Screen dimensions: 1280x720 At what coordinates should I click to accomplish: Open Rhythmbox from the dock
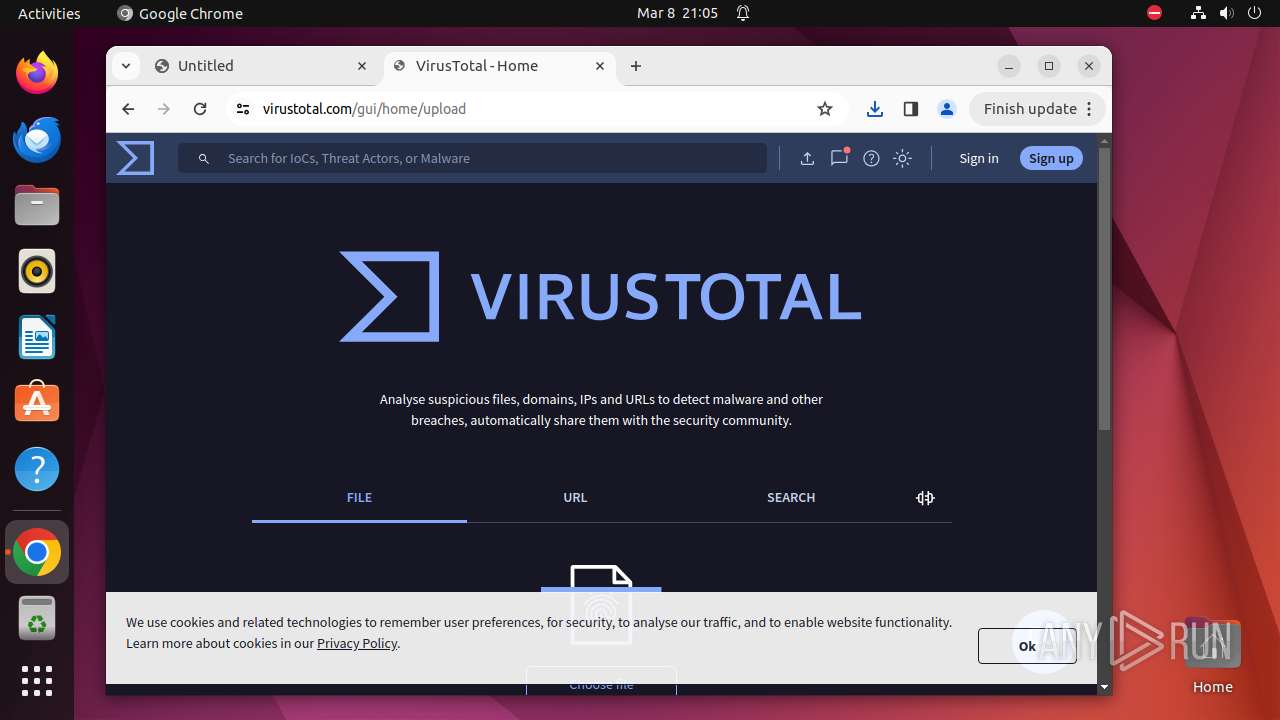tap(37, 271)
